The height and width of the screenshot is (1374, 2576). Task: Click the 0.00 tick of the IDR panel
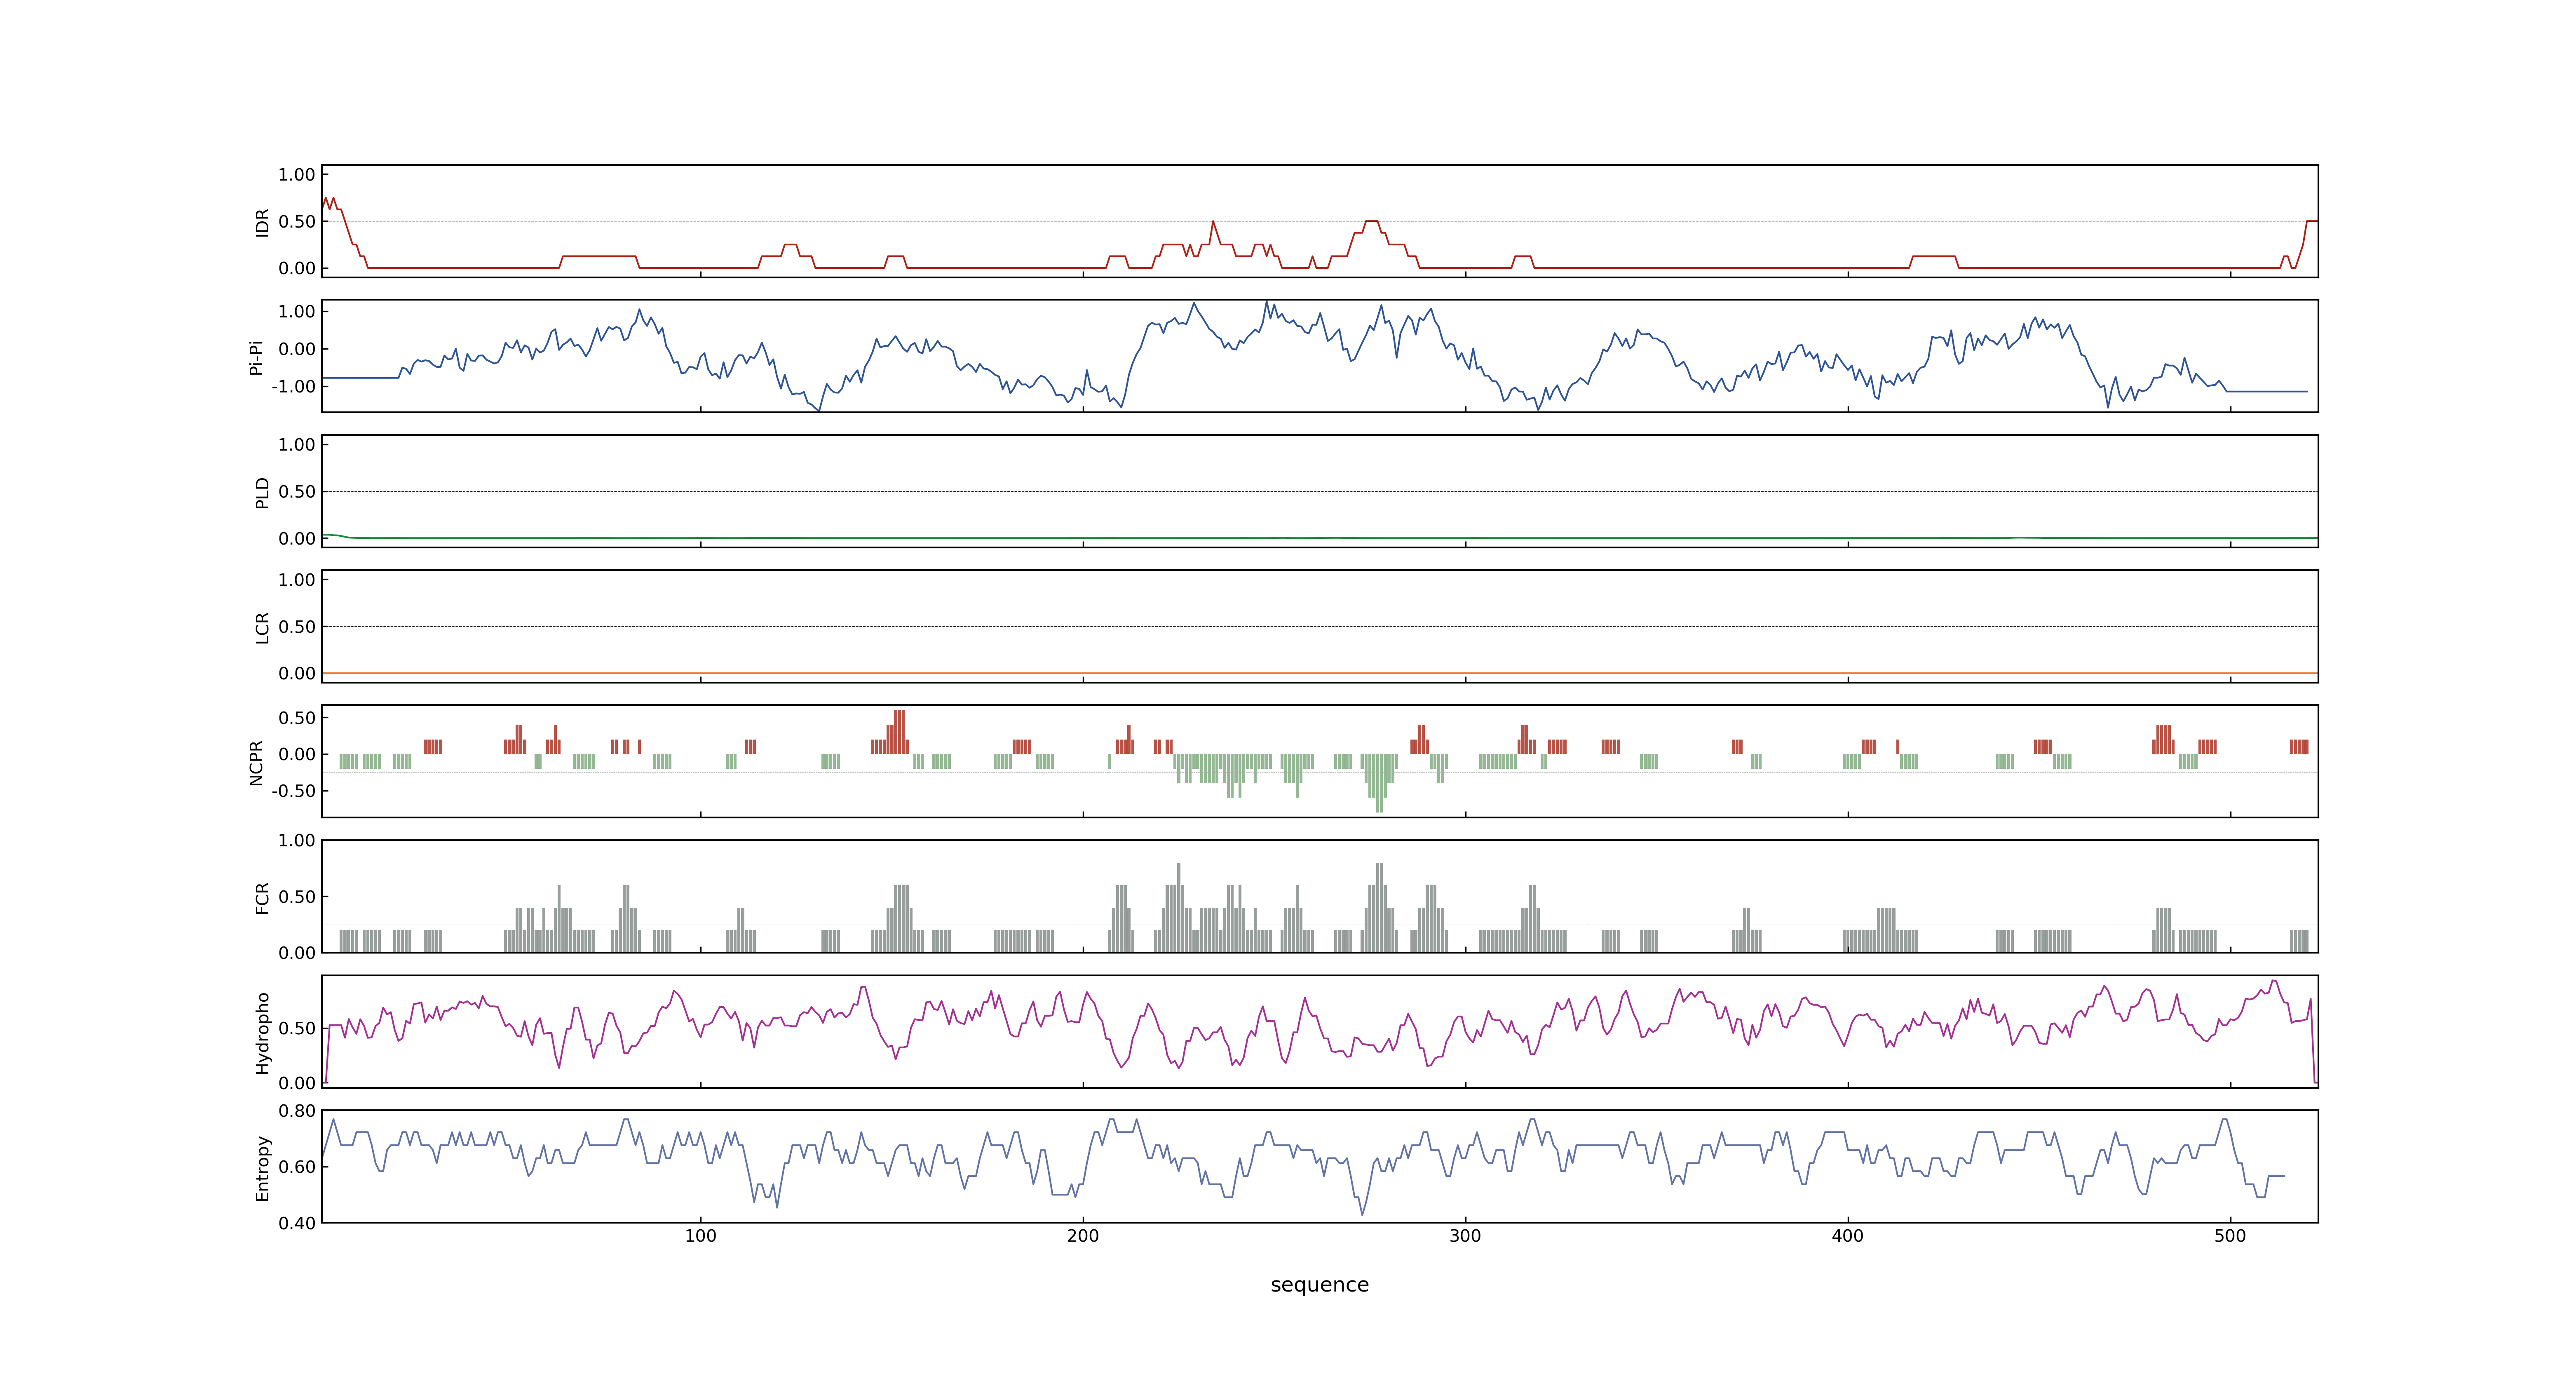pos(297,268)
